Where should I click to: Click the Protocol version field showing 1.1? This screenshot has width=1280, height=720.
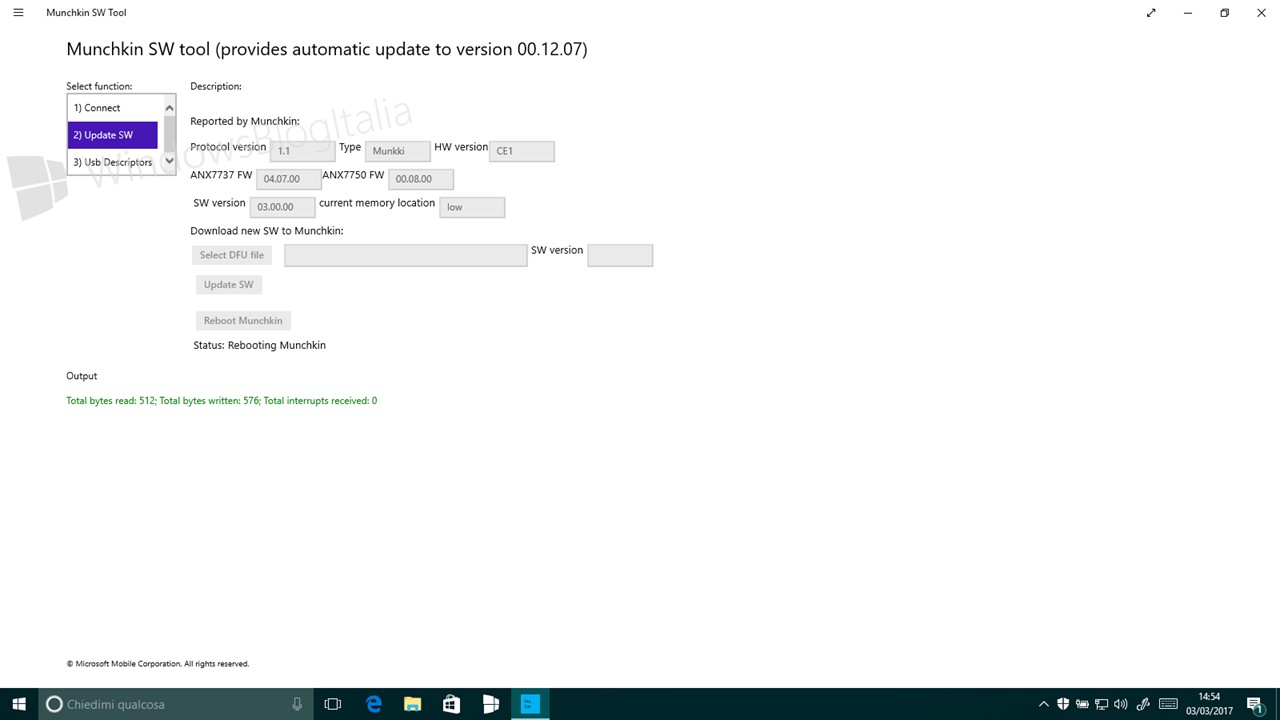(x=302, y=151)
